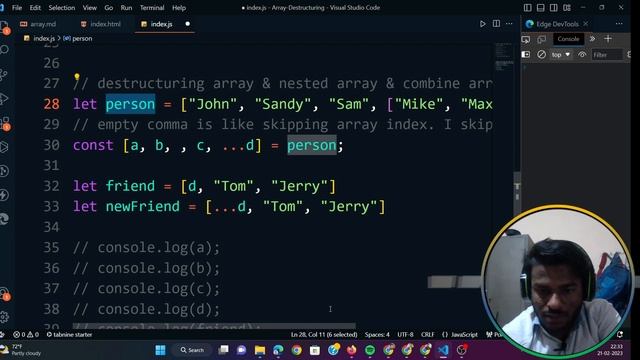Open the Source Control view
640x360 pixels.
tap(4, 74)
